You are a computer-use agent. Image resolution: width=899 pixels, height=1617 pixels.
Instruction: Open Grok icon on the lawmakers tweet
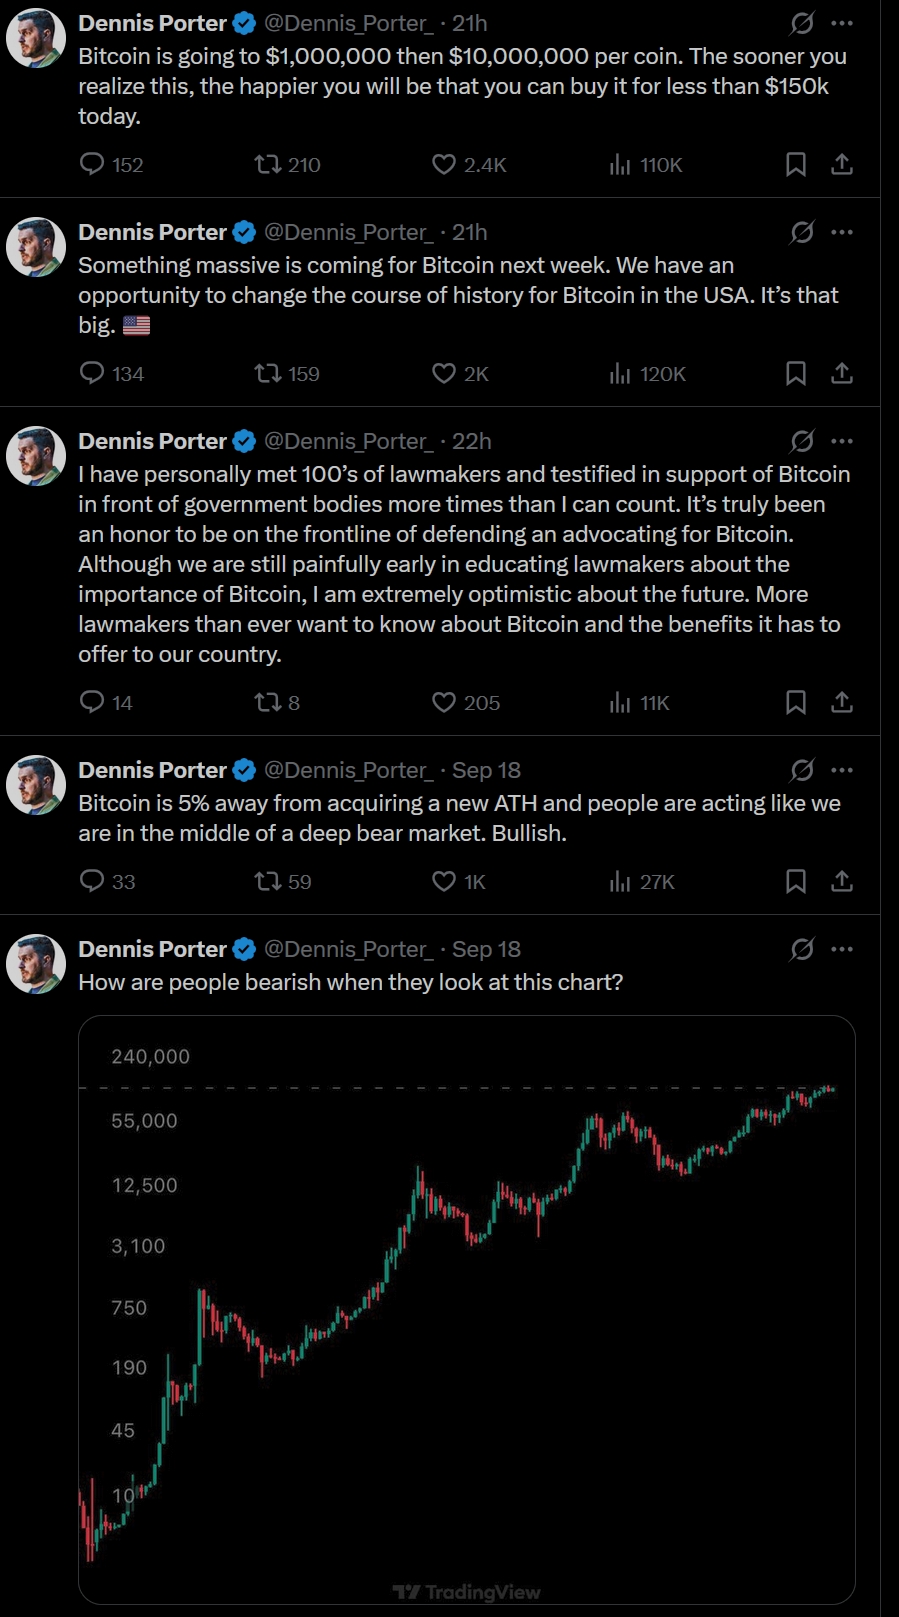click(802, 441)
